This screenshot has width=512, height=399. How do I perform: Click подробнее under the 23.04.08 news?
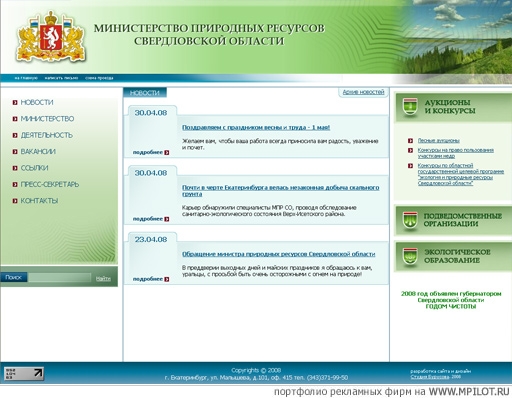[x=148, y=279]
